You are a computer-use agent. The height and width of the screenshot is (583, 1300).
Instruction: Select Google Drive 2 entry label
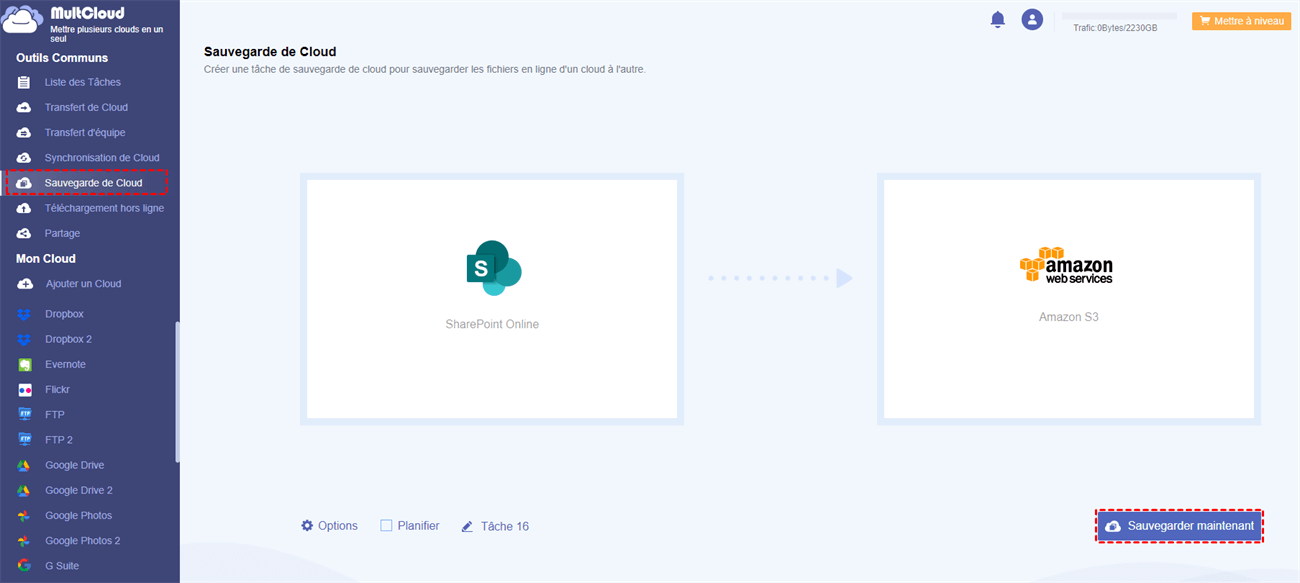pyautogui.click(x=79, y=490)
